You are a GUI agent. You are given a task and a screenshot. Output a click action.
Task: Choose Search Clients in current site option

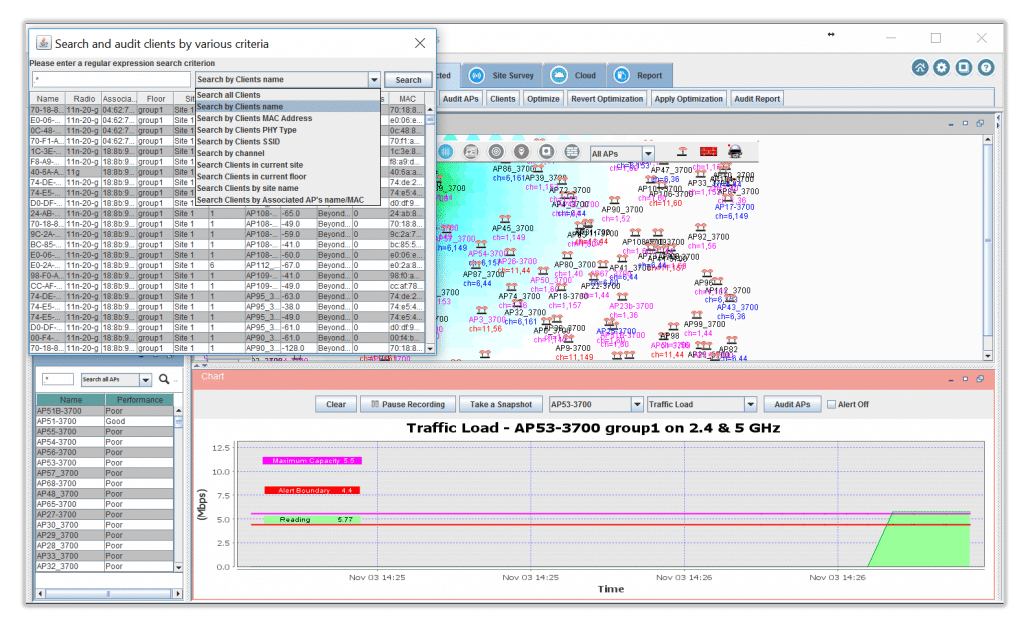[x=288, y=166]
